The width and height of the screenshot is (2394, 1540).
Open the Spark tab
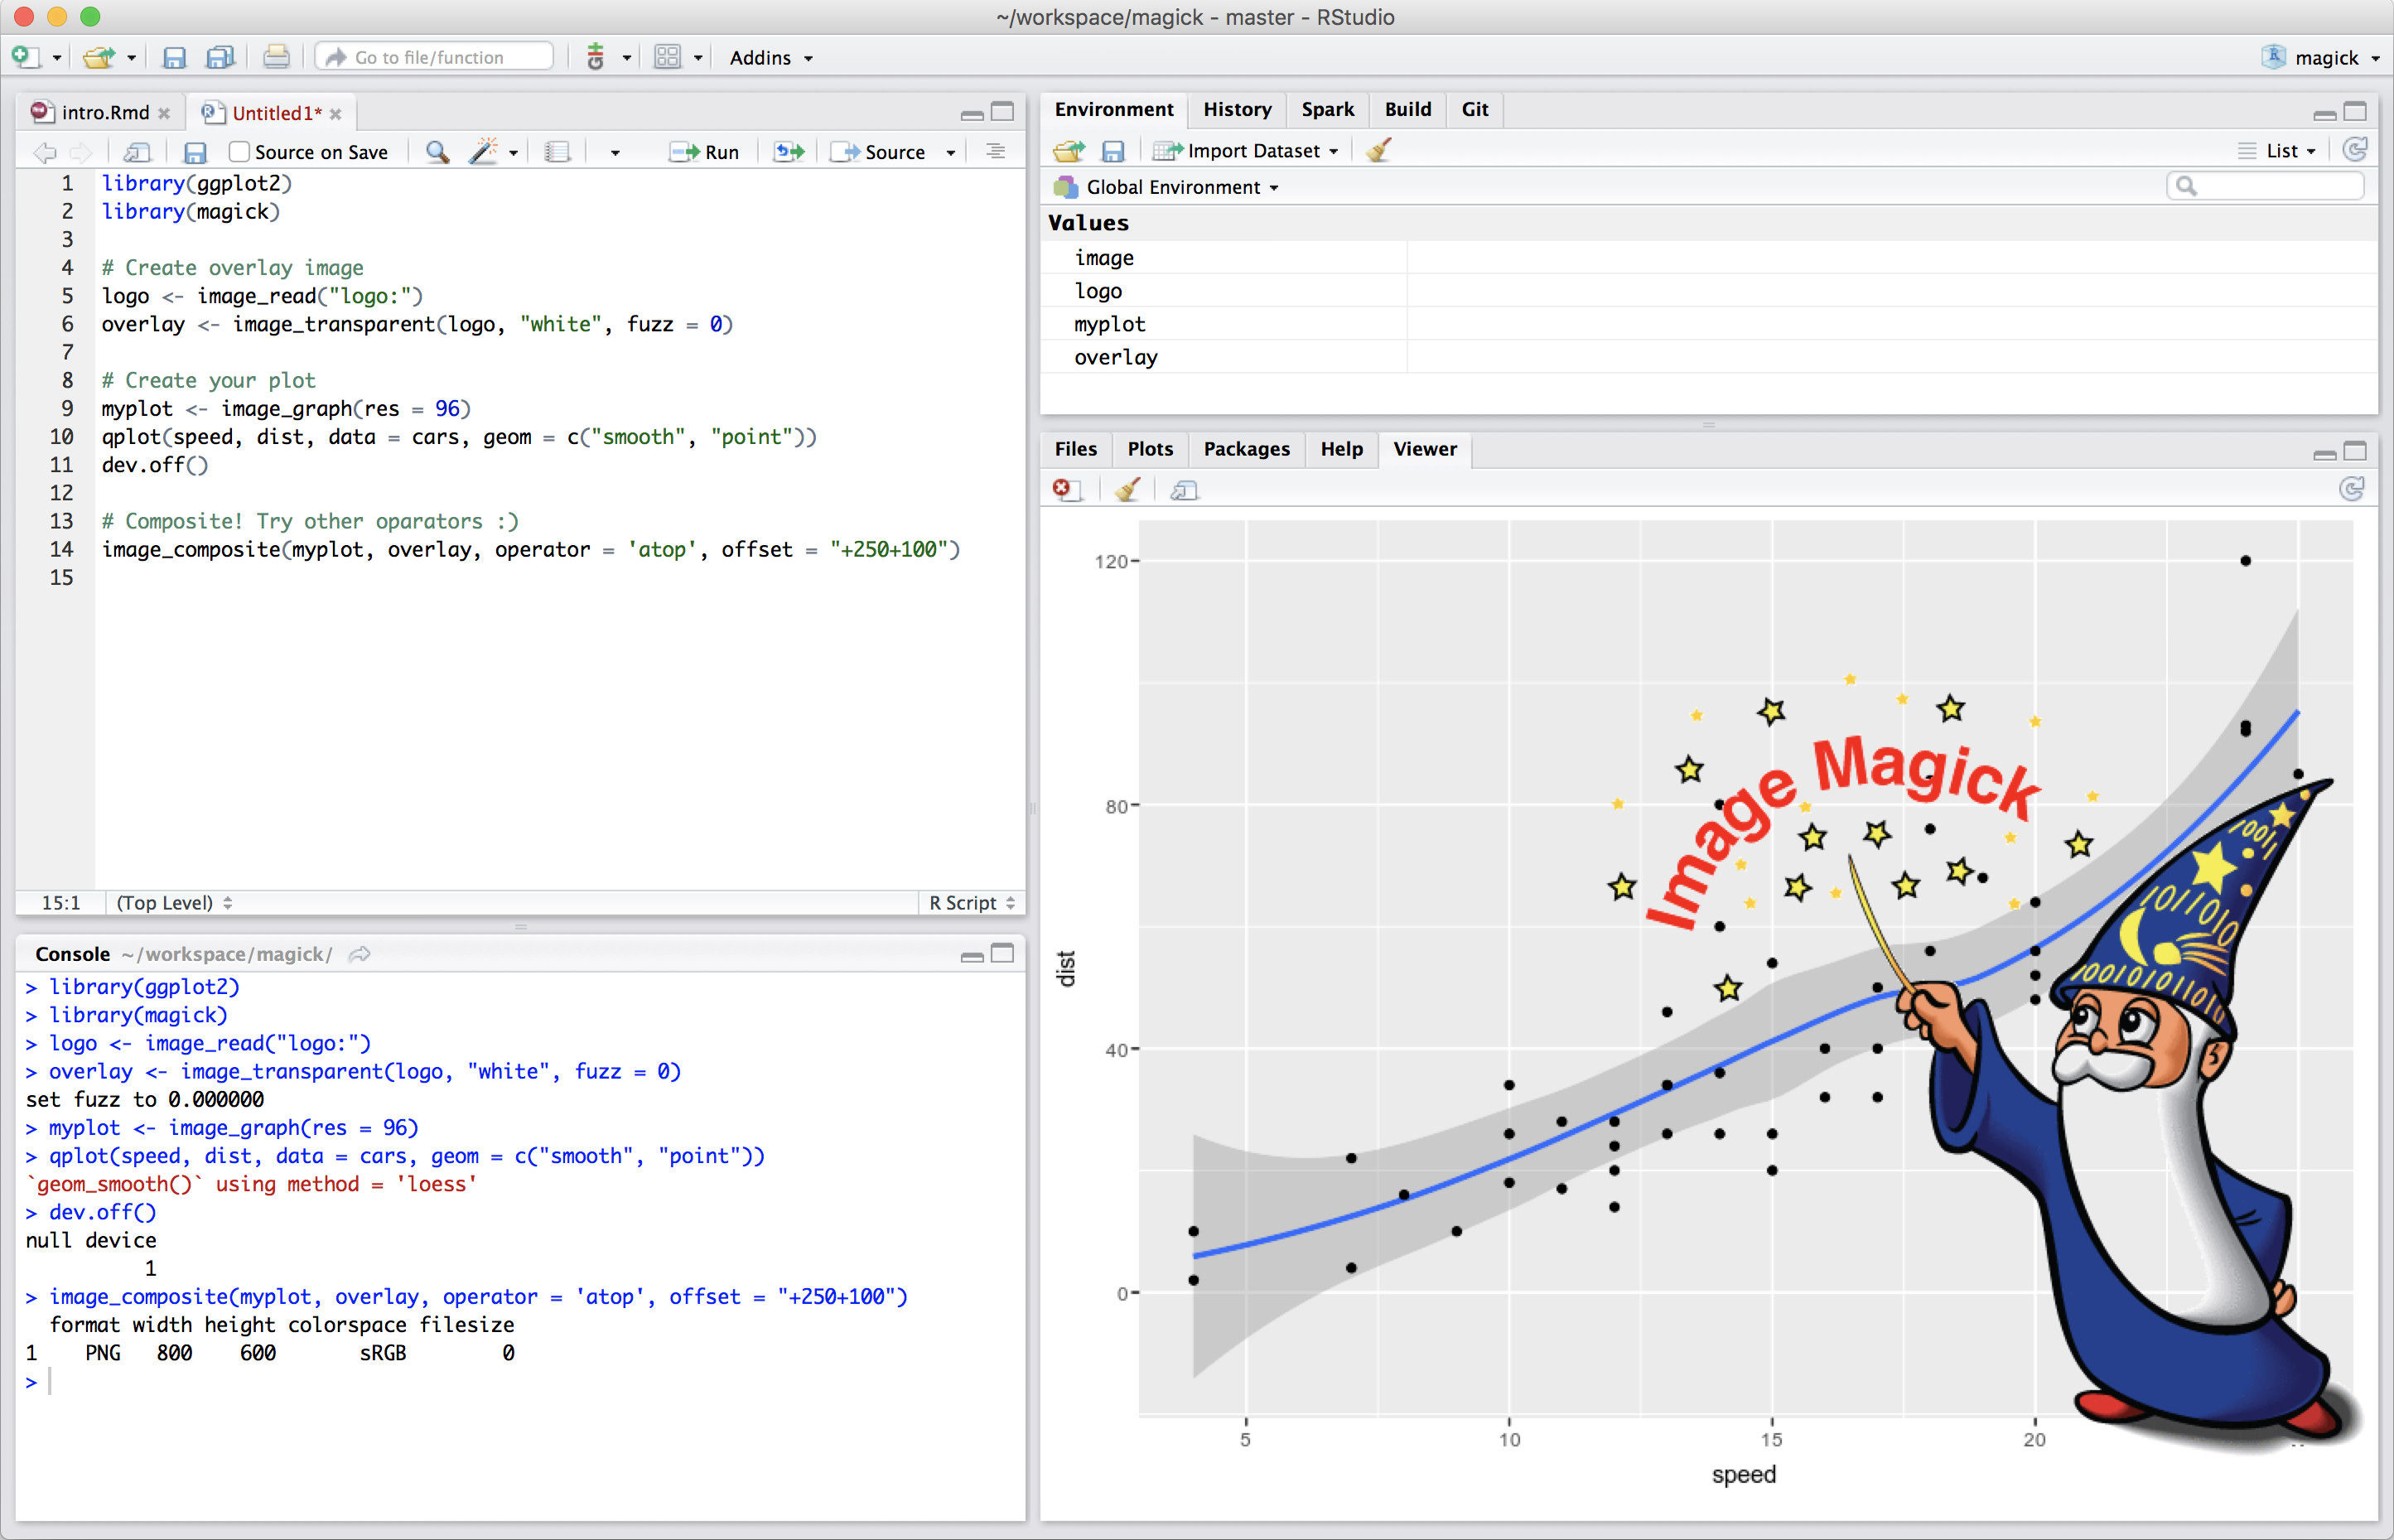point(1328,109)
